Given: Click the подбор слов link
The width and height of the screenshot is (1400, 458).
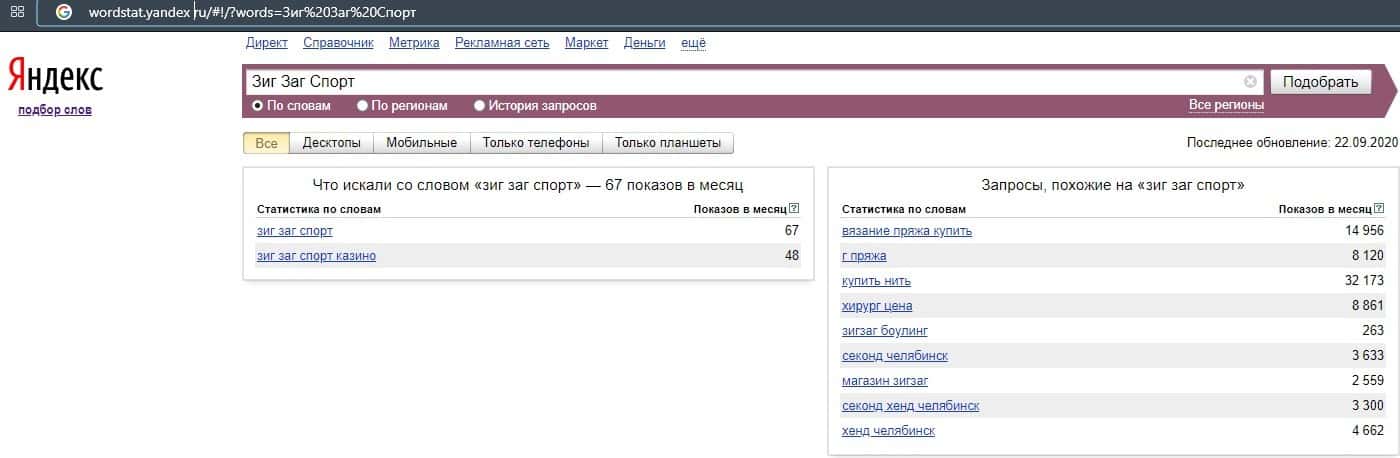Looking at the screenshot, I should [55, 110].
